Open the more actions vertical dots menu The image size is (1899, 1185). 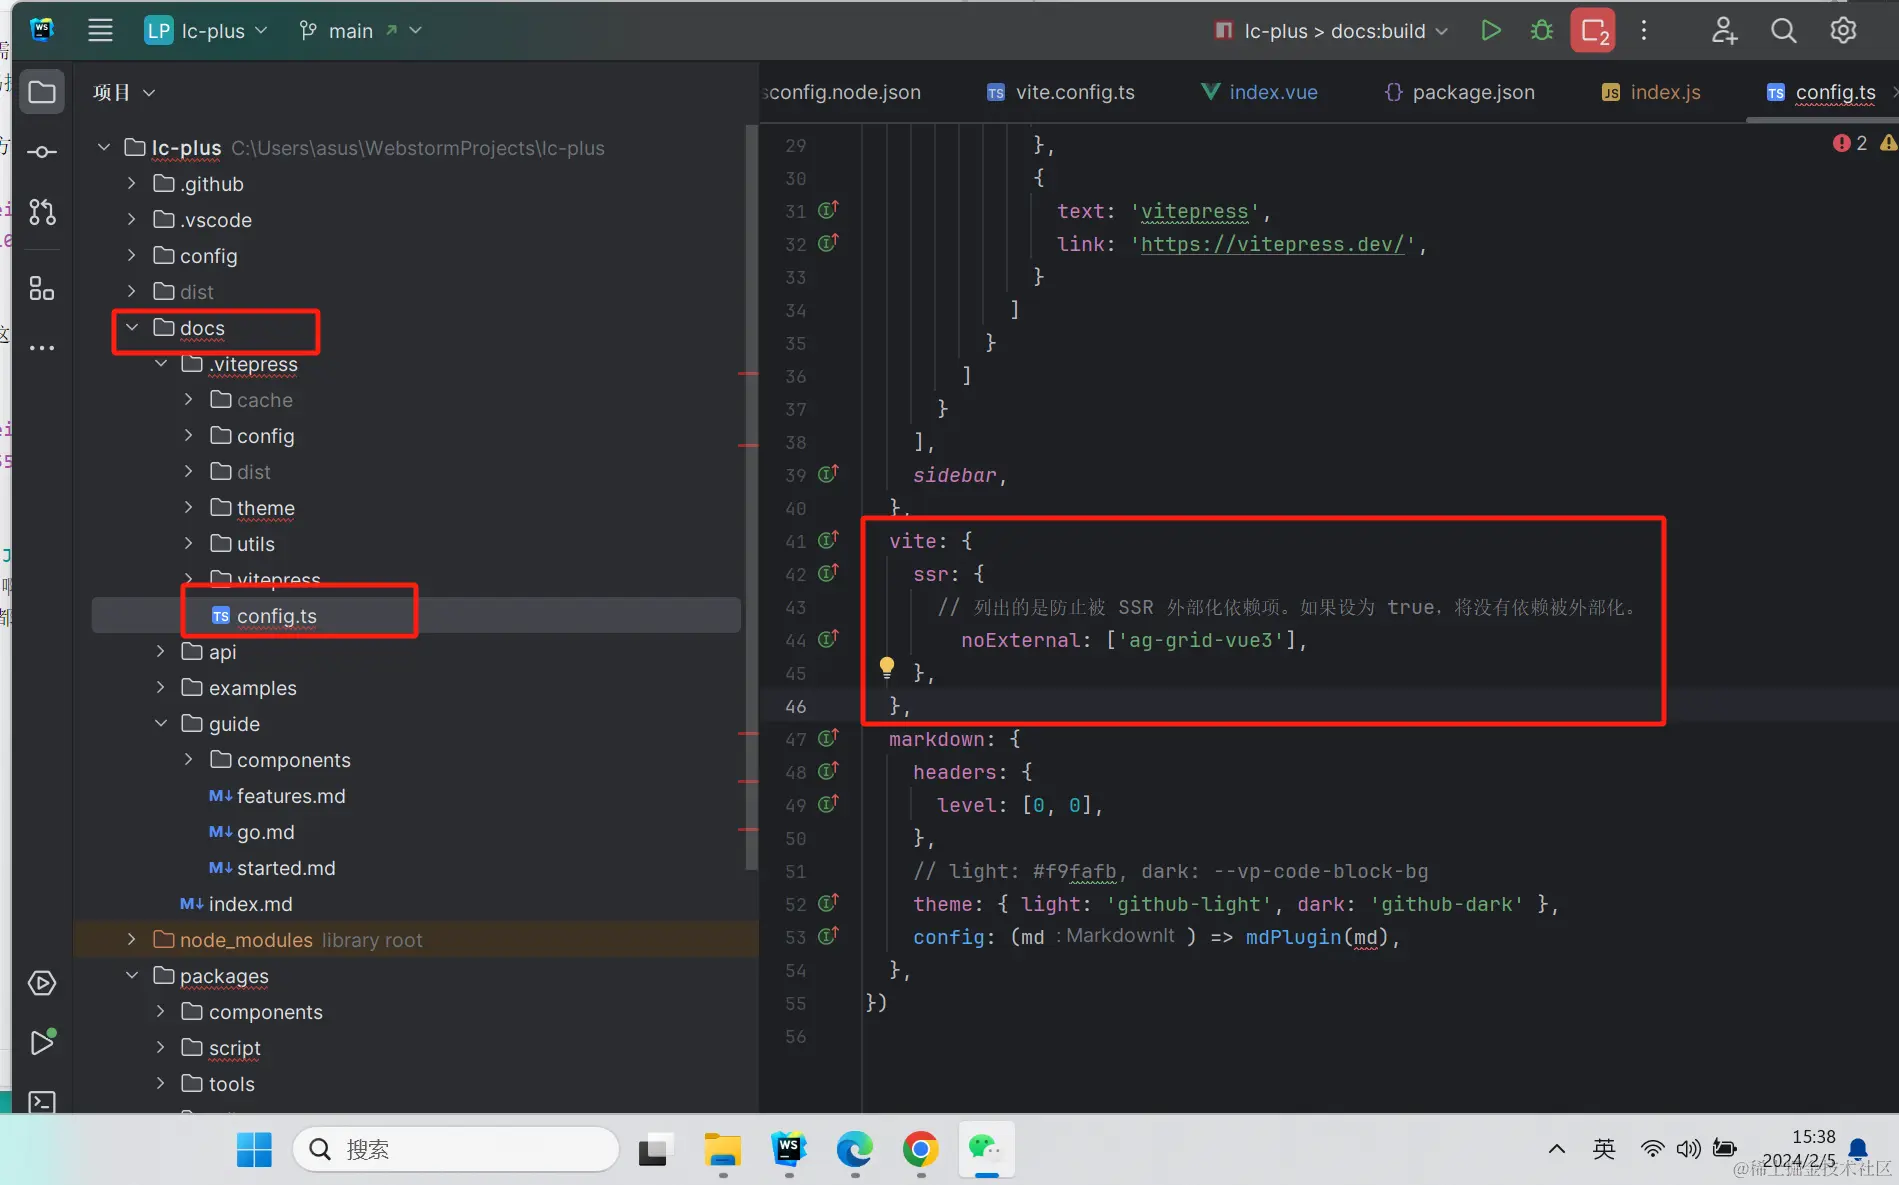[1644, 30]
